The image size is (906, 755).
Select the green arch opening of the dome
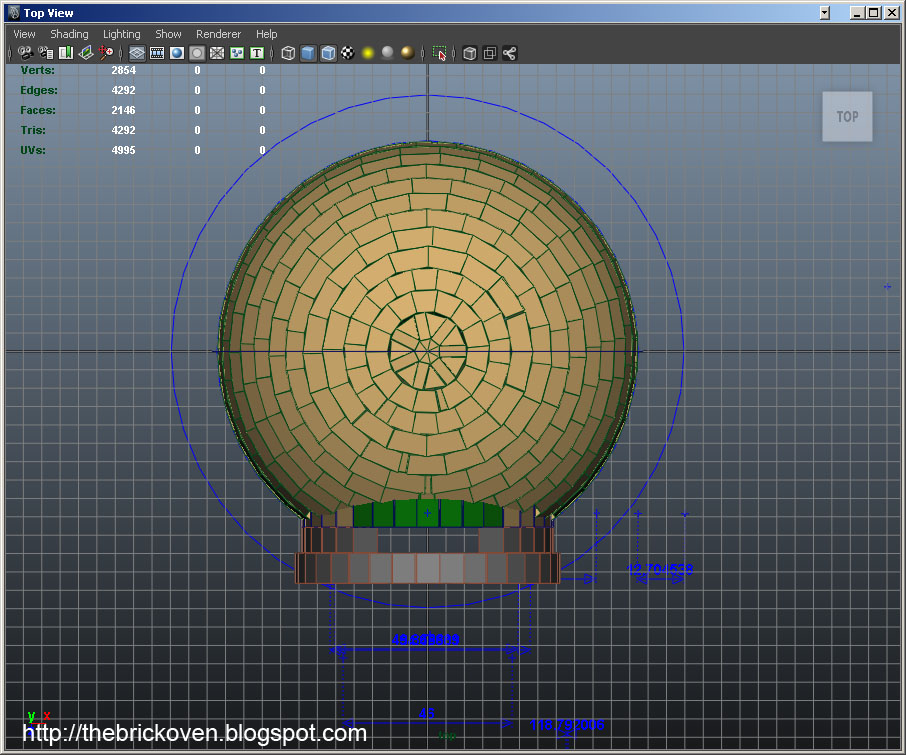pyautogui.click(x=427, y=513)
